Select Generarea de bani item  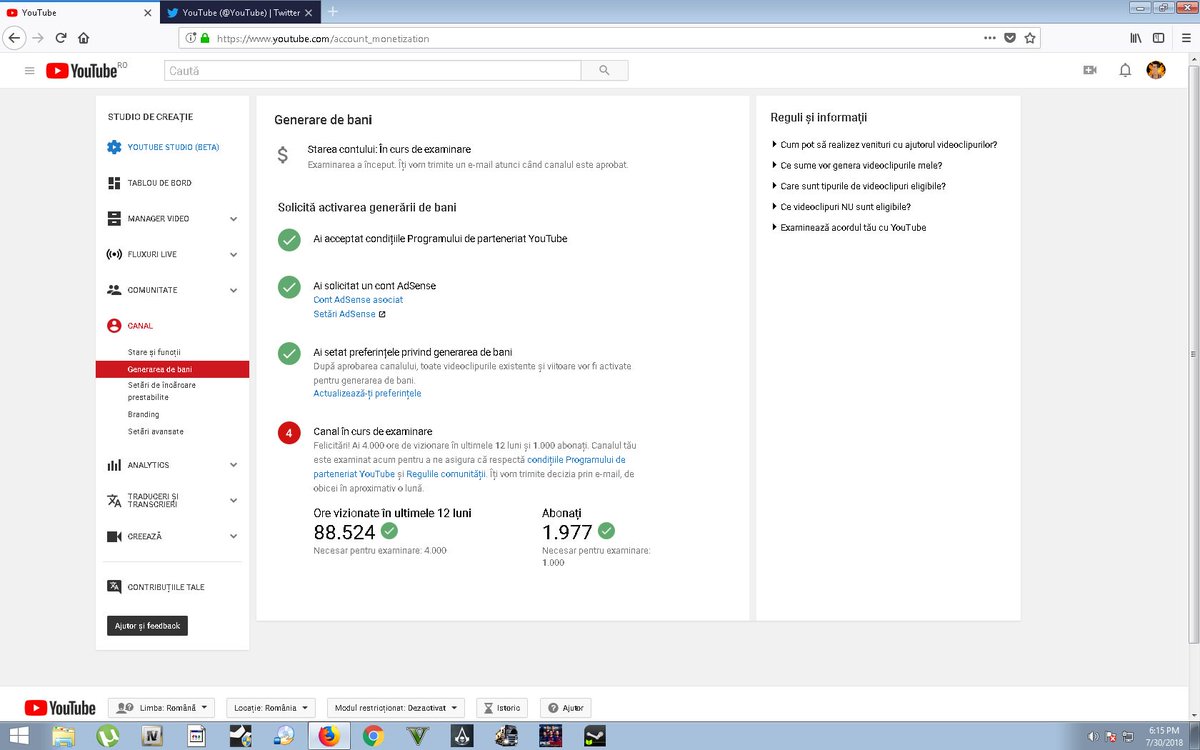pyautogui.click(x=172, y=369)
